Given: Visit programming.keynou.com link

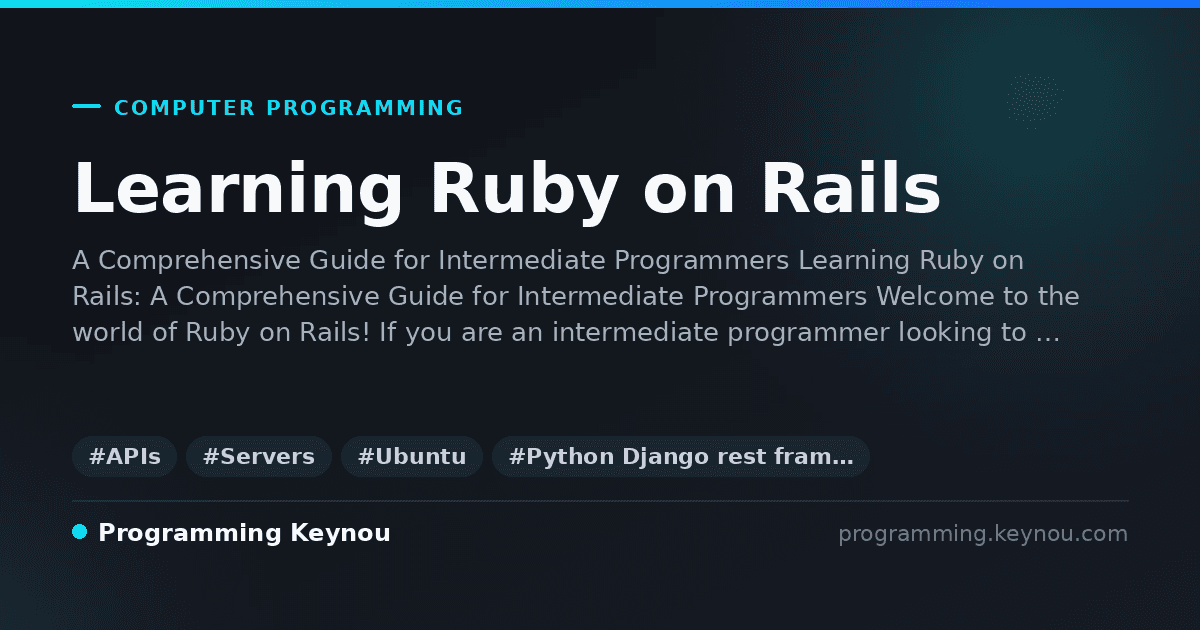Looking at the screenshot, I should click(x=983, y=534).
